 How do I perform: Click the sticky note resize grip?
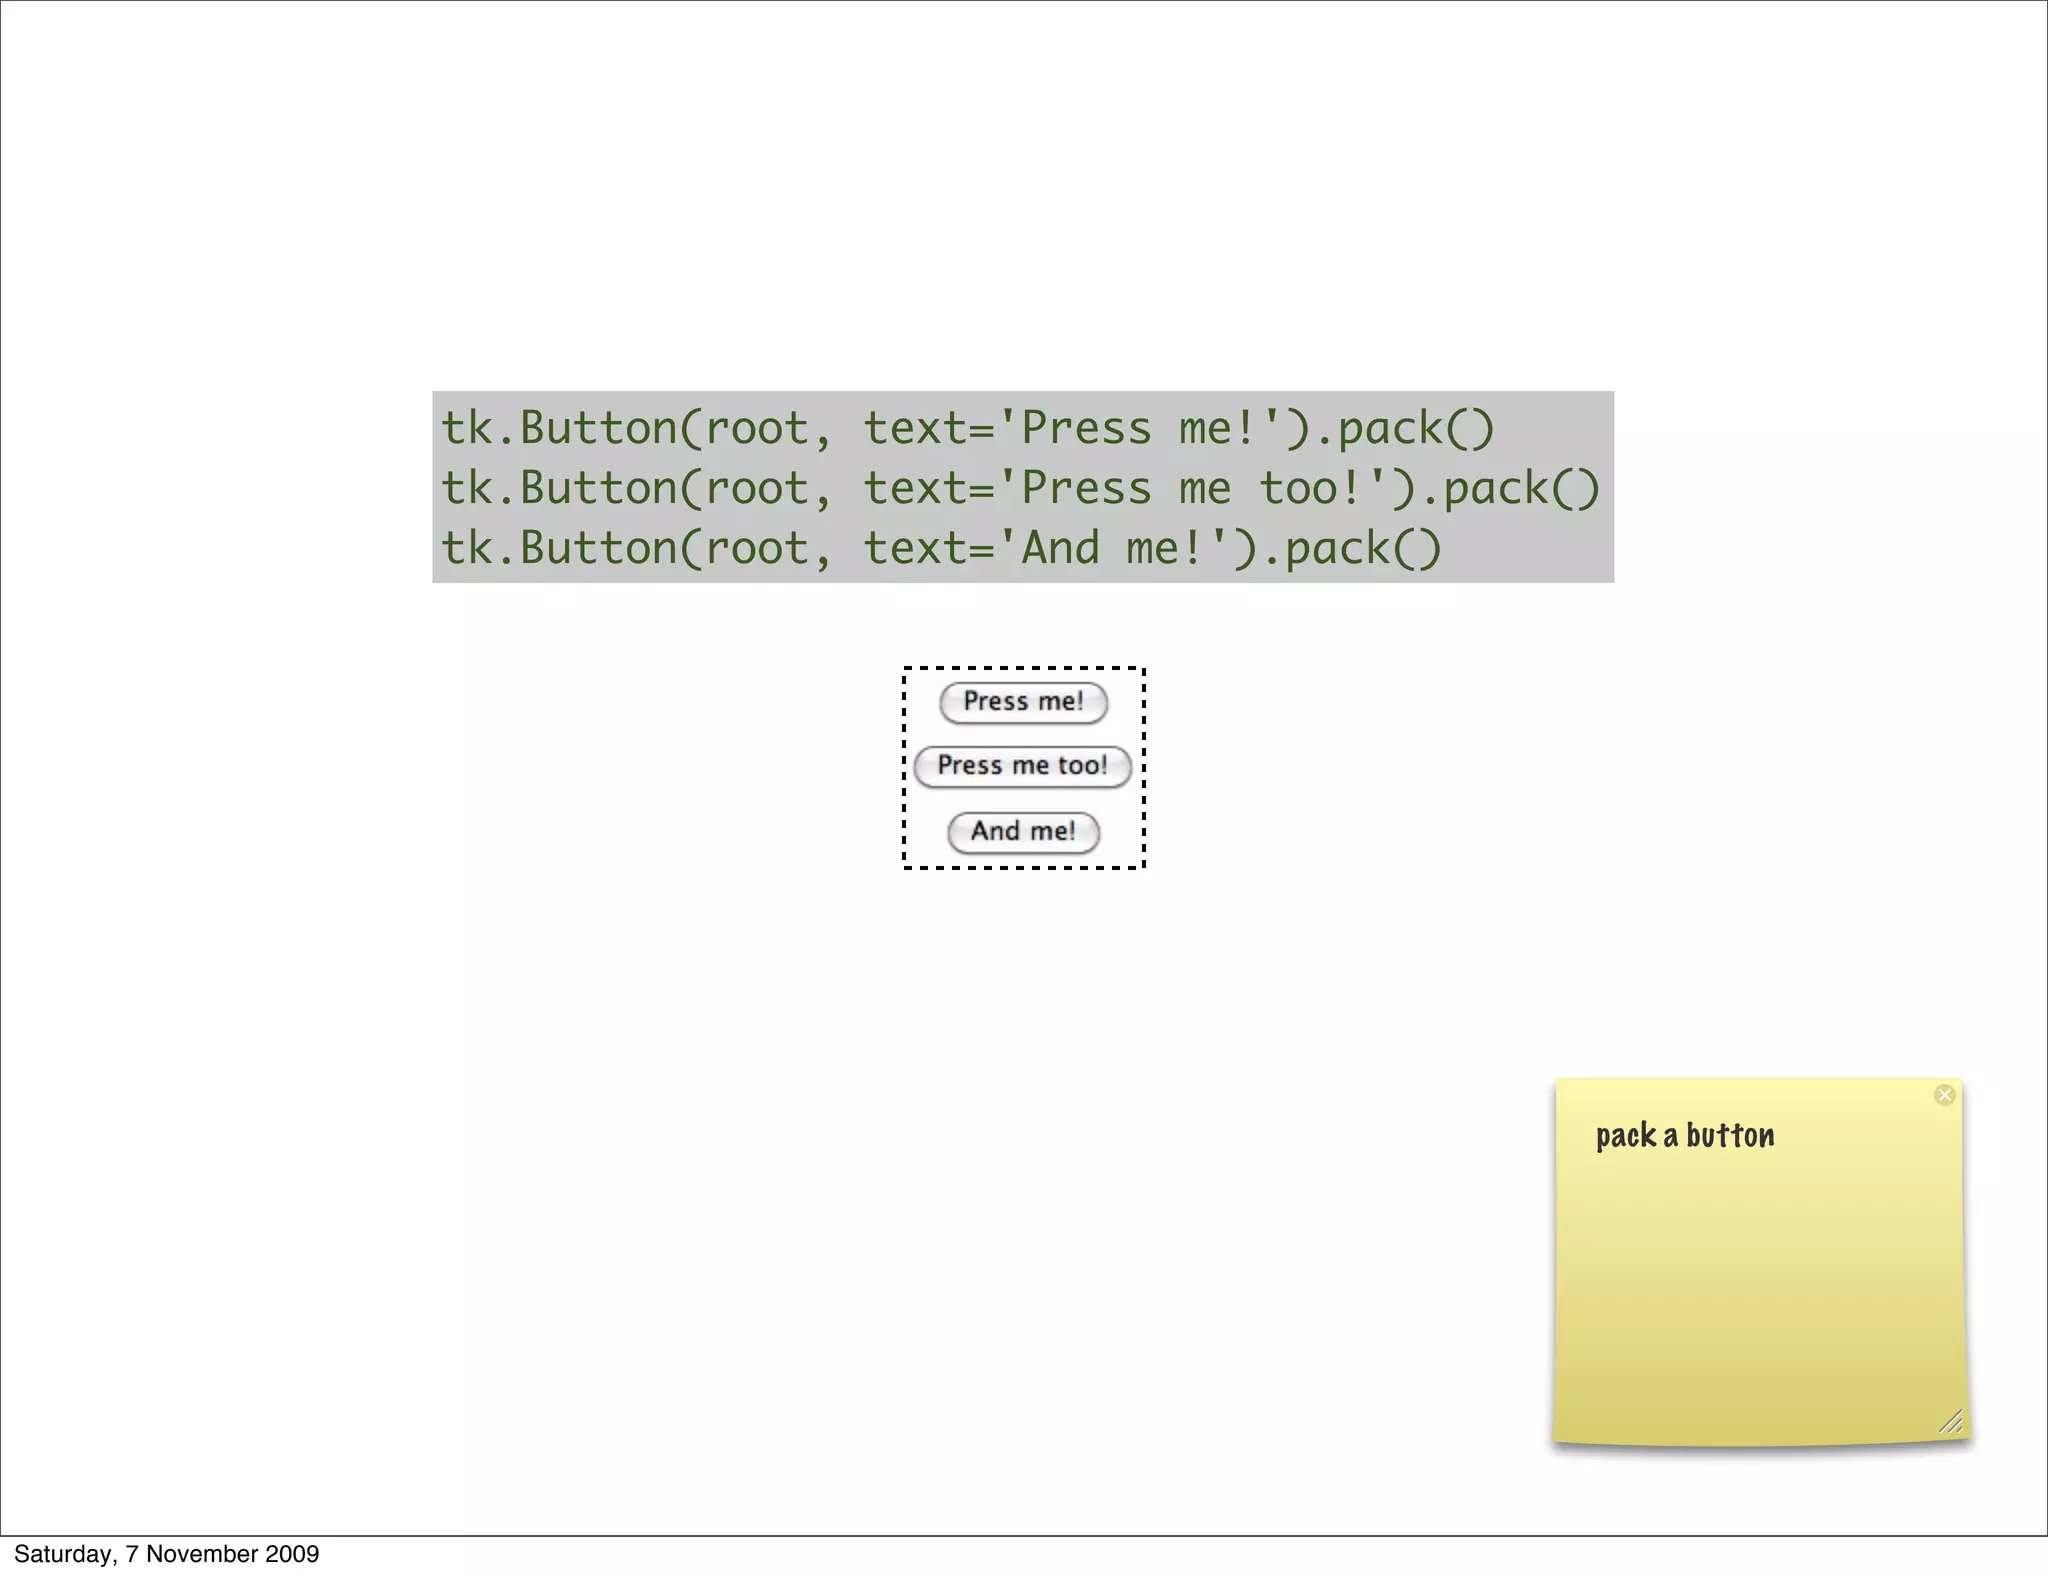(x=1951, y=1421)
